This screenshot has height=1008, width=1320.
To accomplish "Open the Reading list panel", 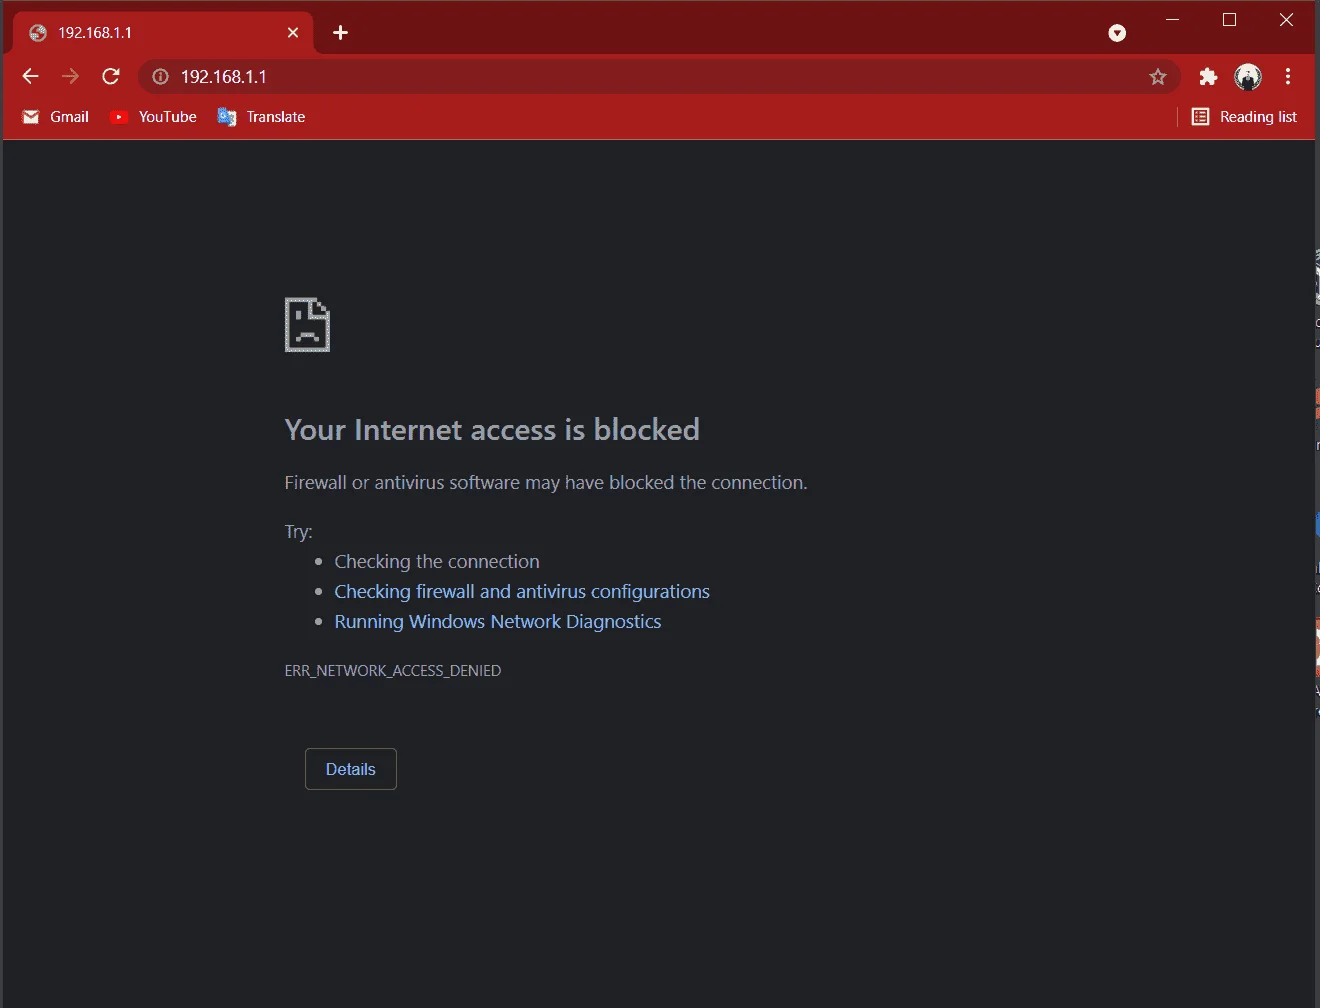I will [x=1244, y=117].
